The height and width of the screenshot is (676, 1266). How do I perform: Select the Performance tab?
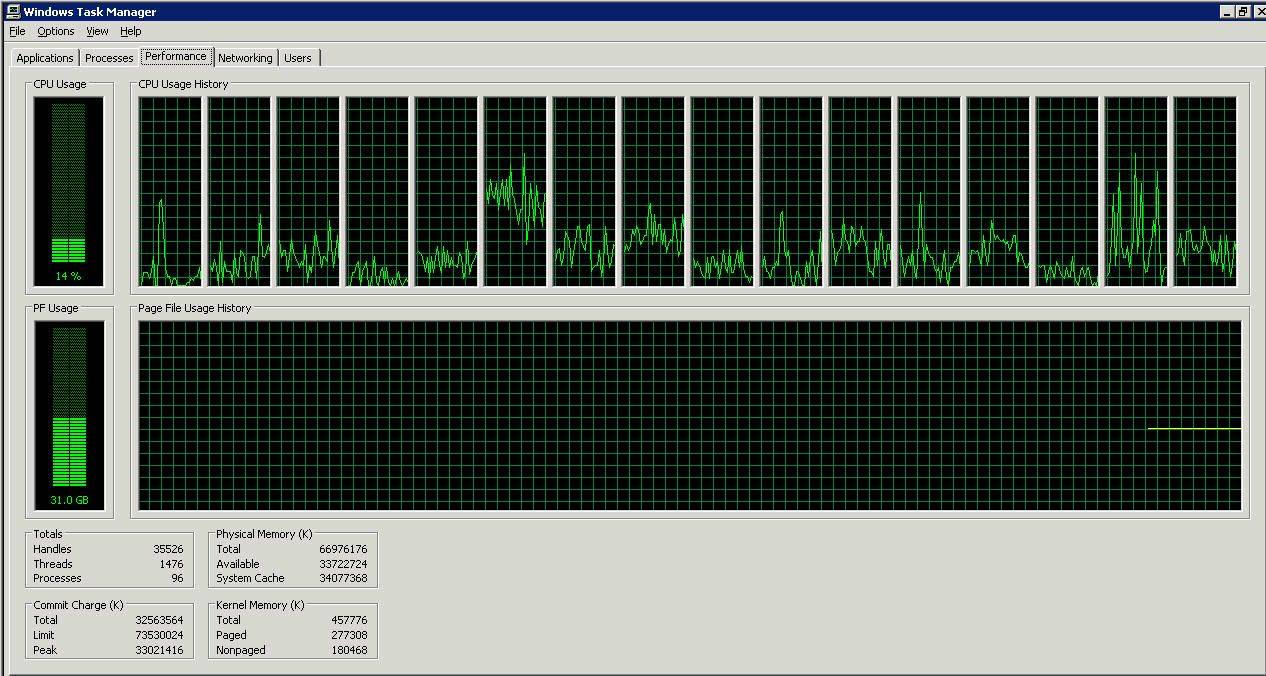click(176, 56)
